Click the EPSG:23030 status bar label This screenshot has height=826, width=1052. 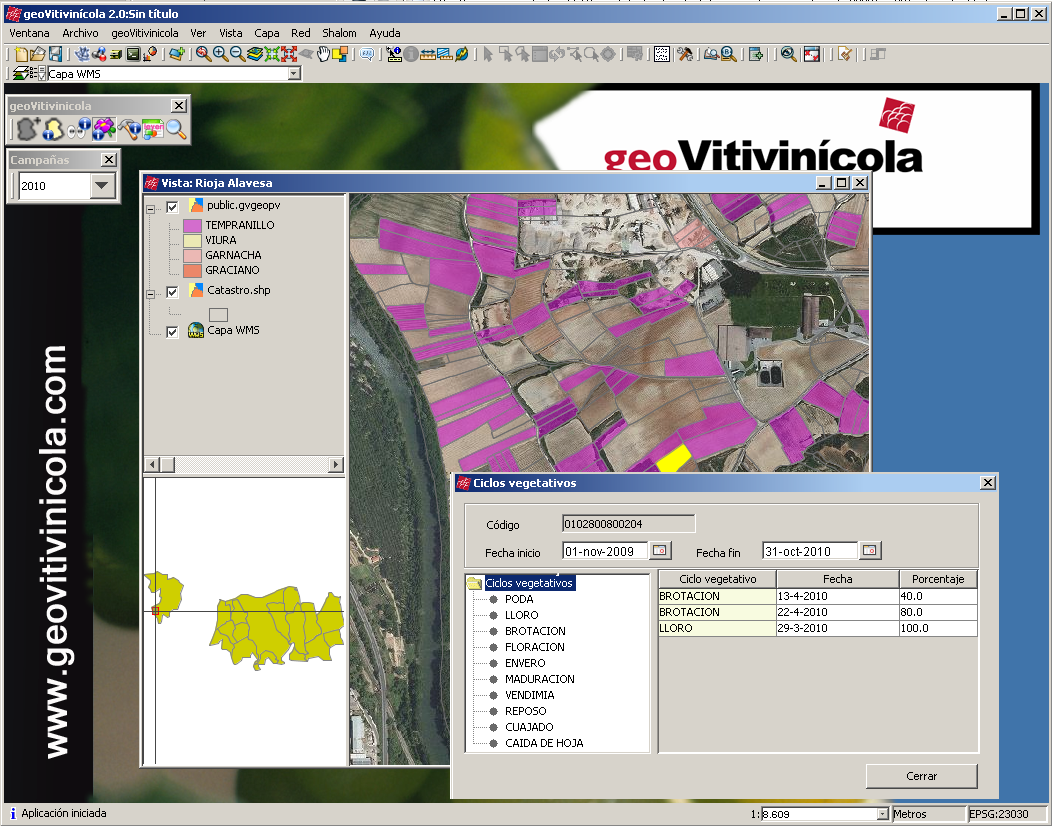998,814
